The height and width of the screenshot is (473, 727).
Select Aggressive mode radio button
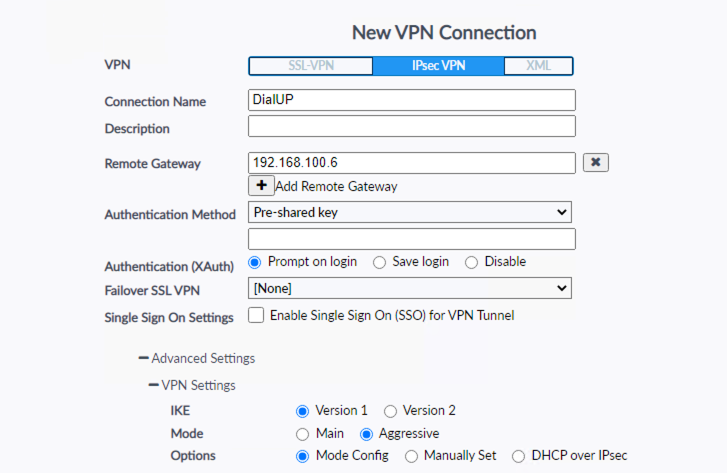[x=366, y=433]
